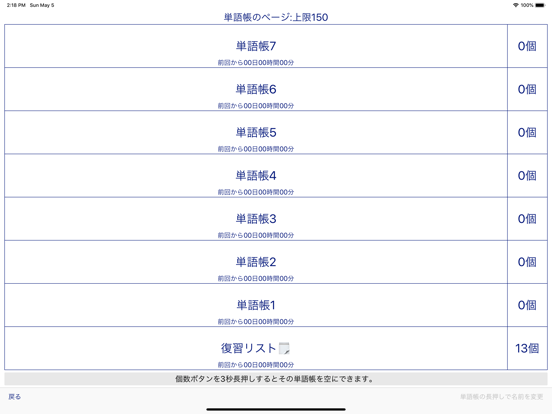Open the 単語帳7 wordbook
Screen dimensions: 552x414
coord(256,46)
